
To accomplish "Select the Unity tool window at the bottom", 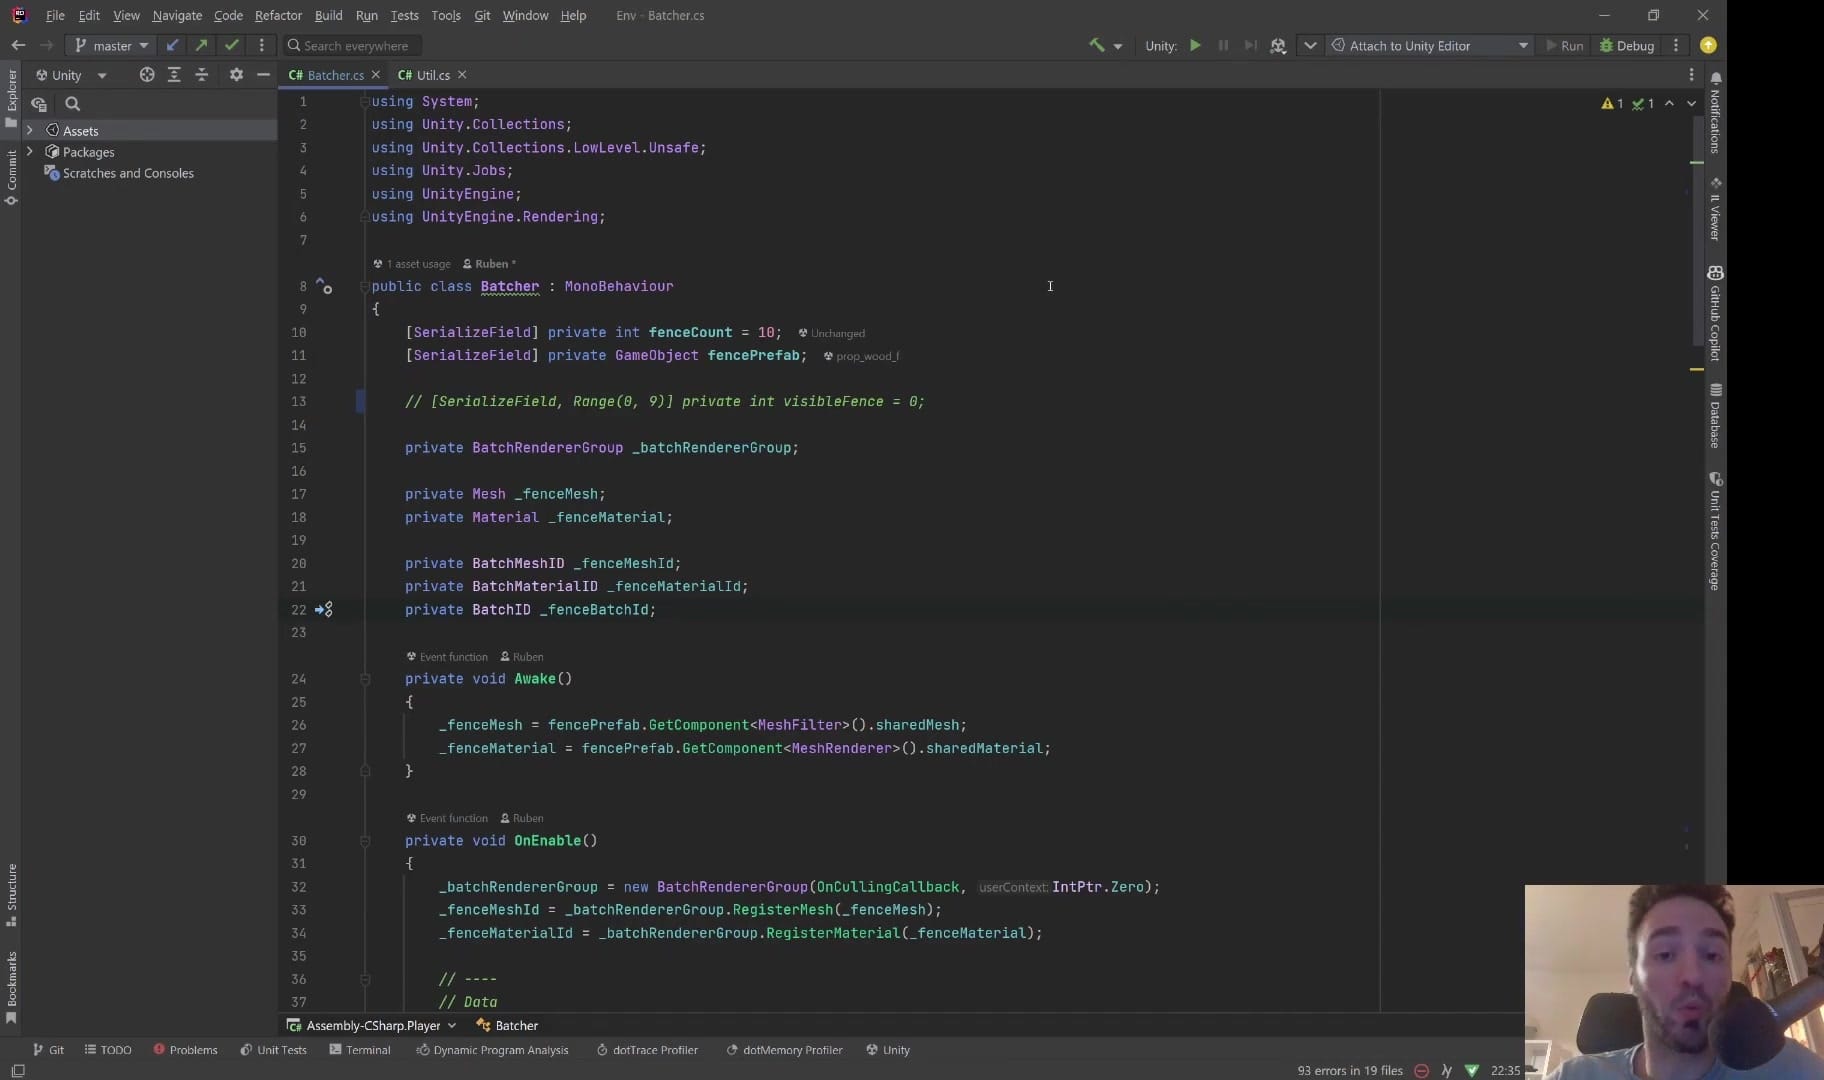I will (x=888, y=1050).
